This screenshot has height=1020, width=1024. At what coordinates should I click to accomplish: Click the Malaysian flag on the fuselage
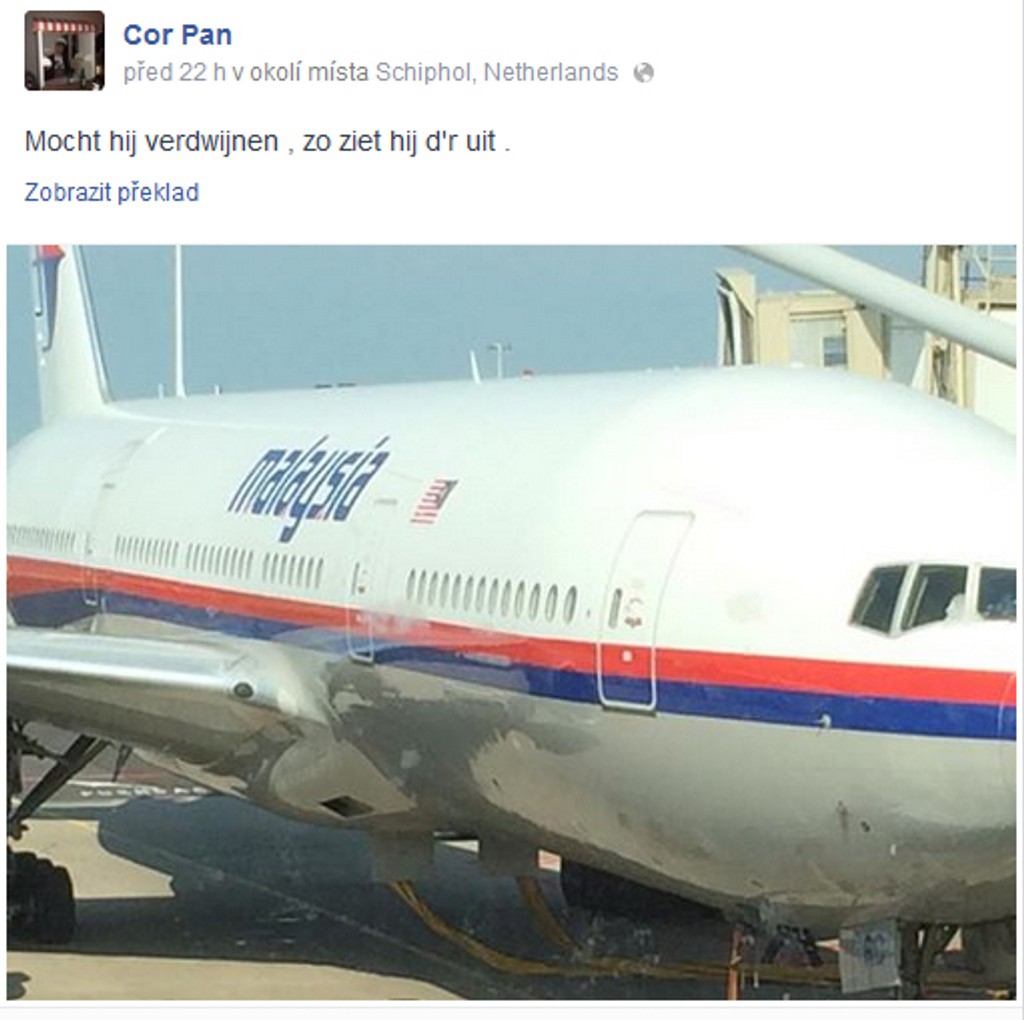click(x=433, y=501)
